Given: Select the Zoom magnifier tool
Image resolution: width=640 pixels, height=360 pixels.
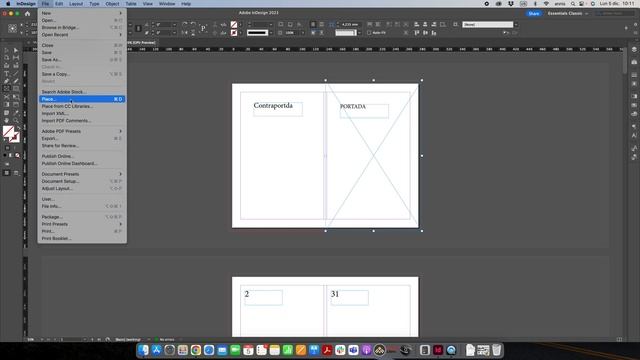Looking at the screenshot, I should tap(16, 120).
